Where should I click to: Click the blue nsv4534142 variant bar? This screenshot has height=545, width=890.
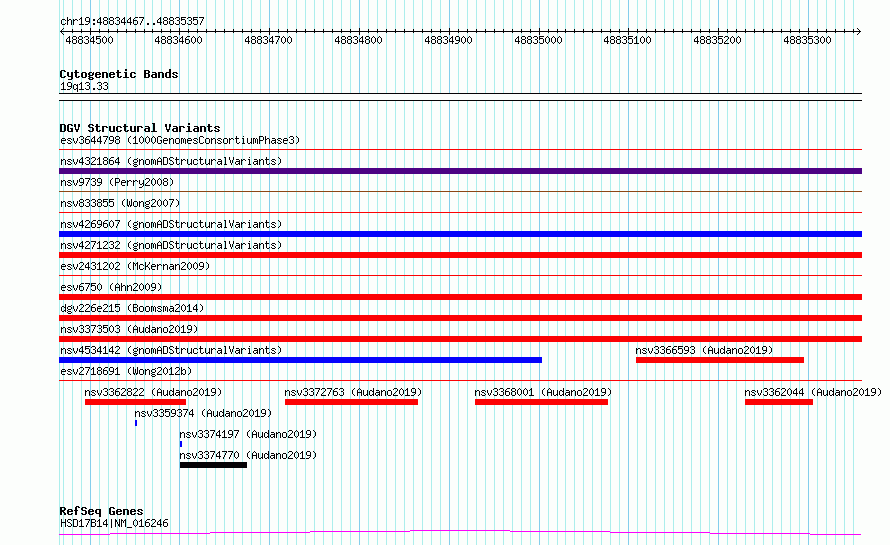click(300, 360)
